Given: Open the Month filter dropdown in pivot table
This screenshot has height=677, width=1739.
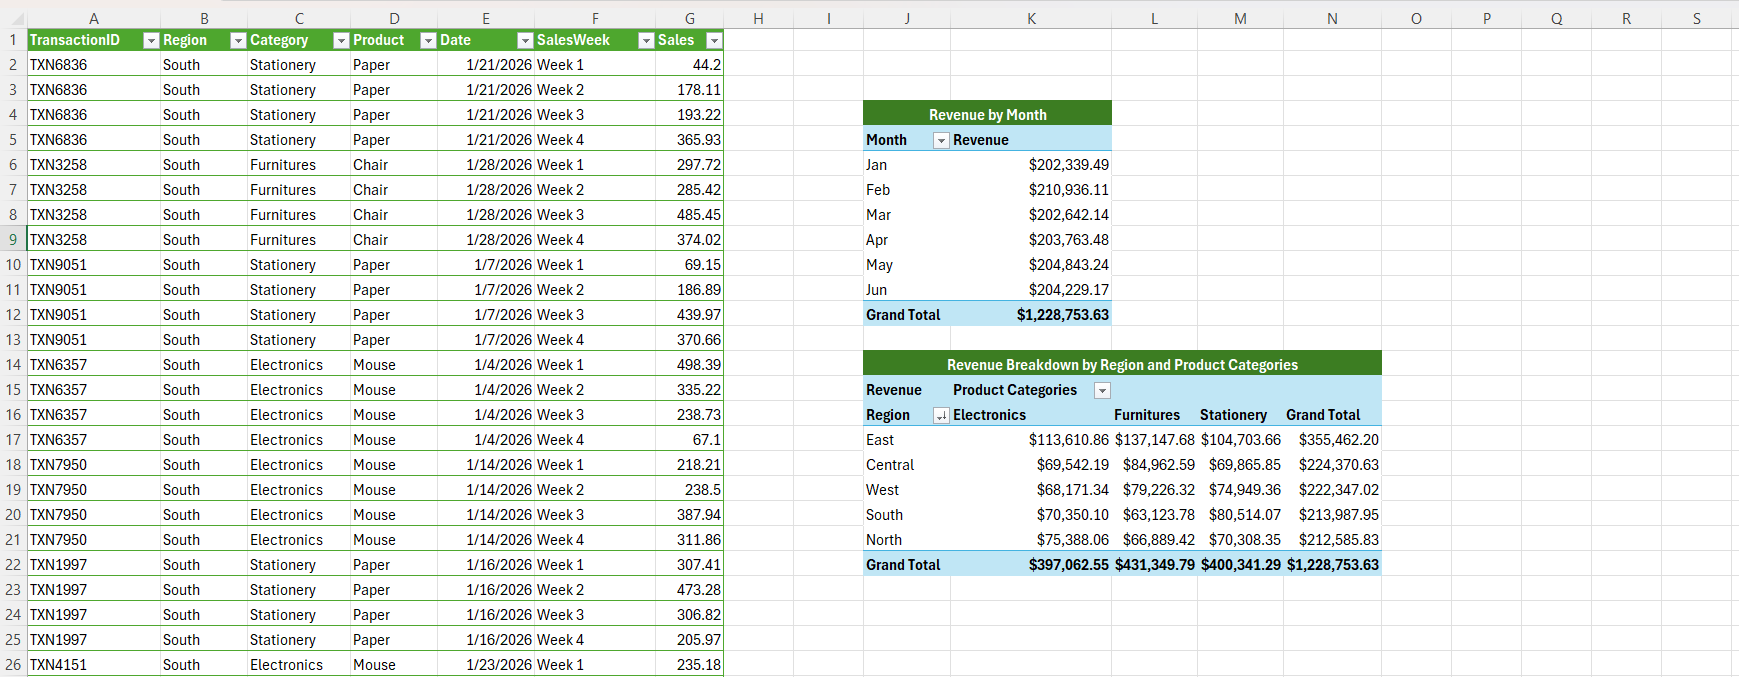Looking at the screenshot, I should [x=941, y=141].
